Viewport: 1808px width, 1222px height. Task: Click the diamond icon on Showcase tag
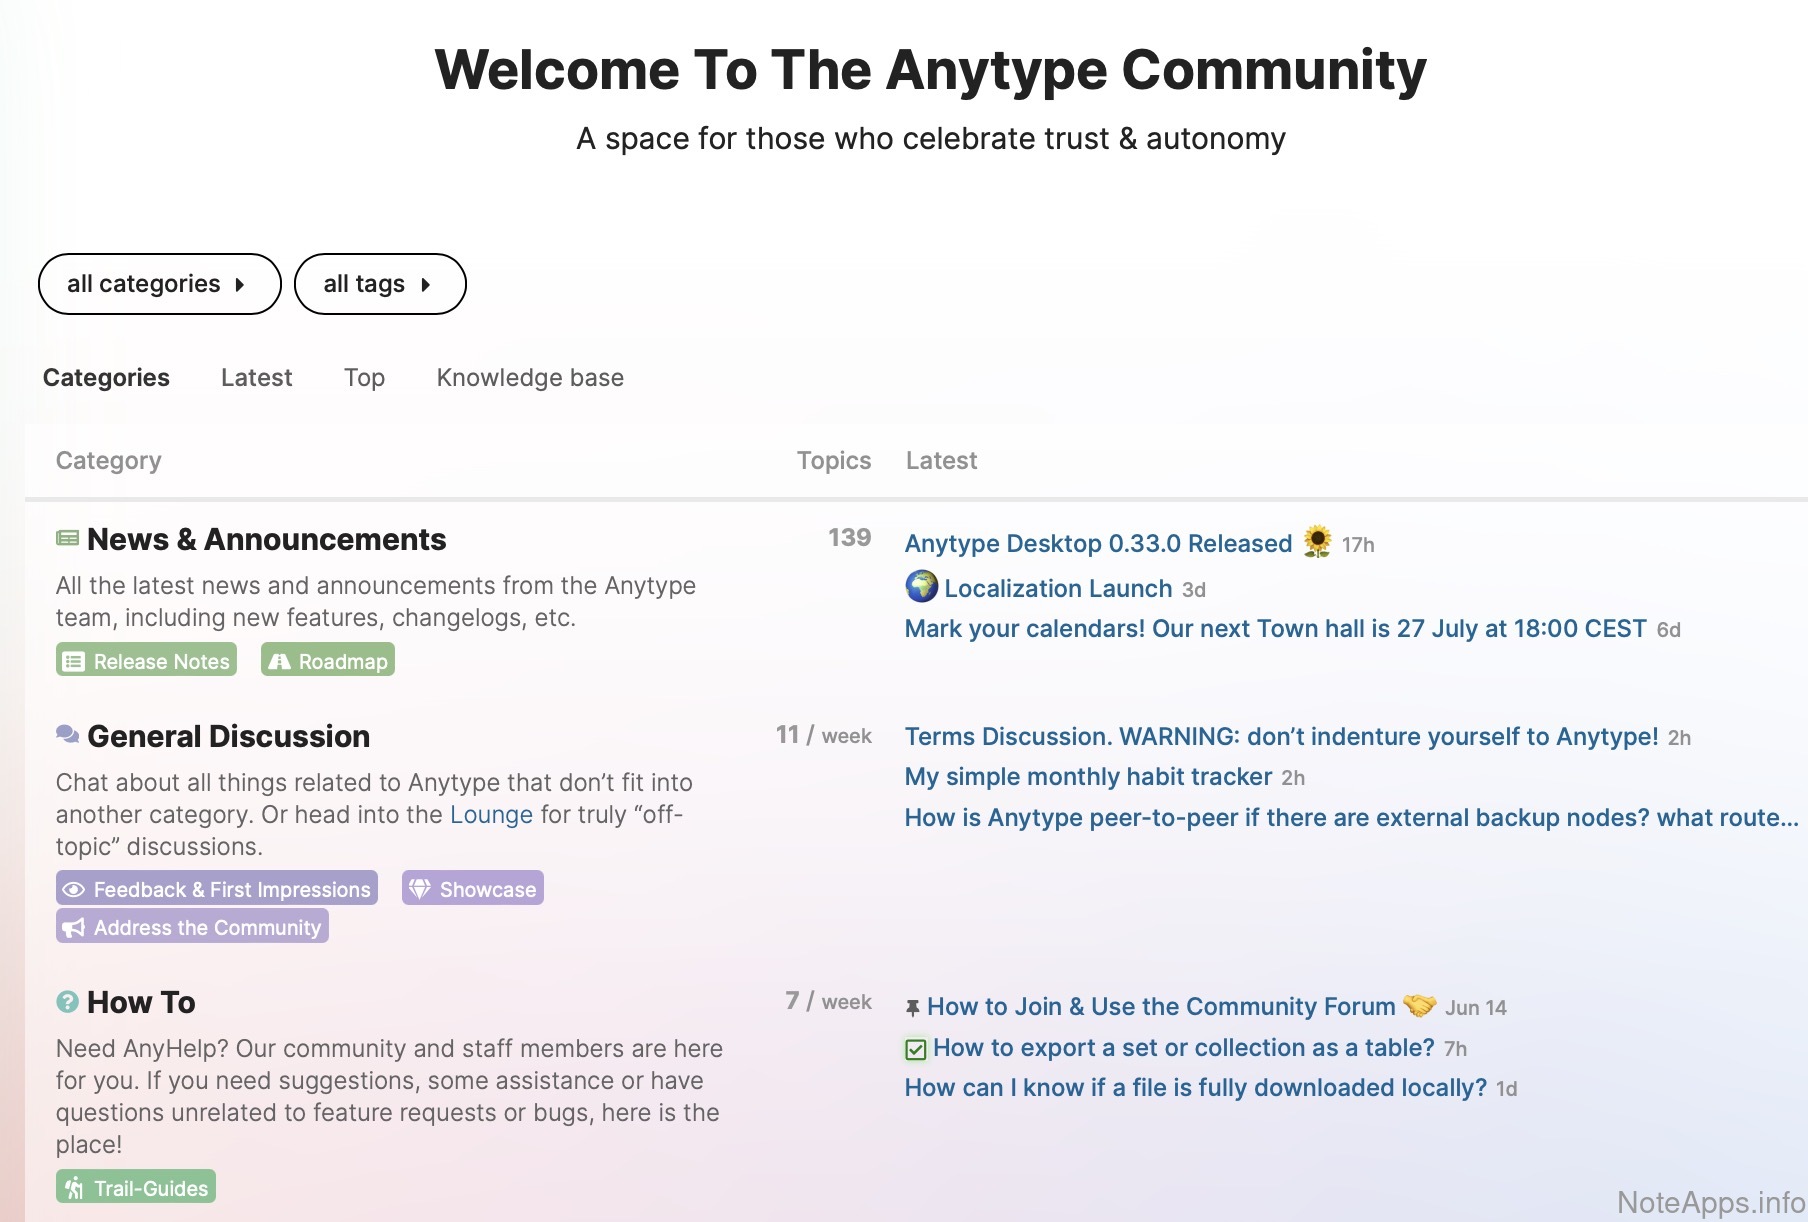420,888
